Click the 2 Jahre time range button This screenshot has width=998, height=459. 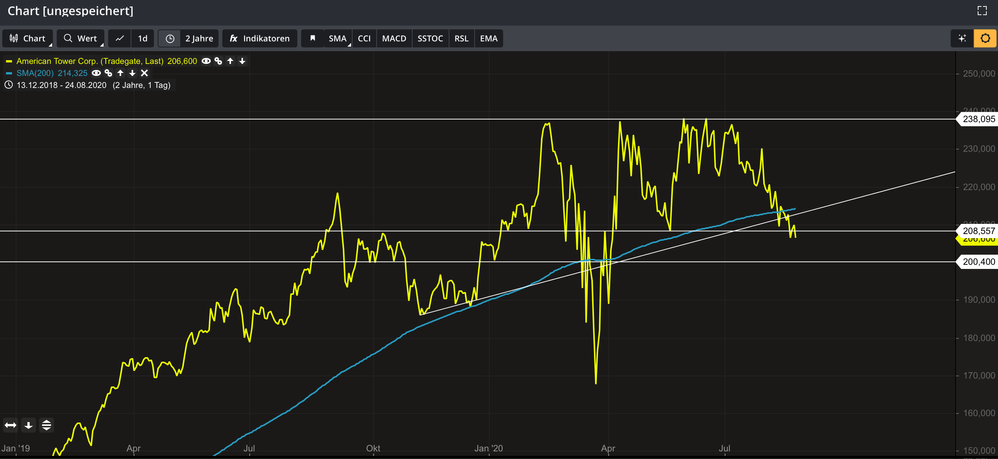(x=189, y=39)
